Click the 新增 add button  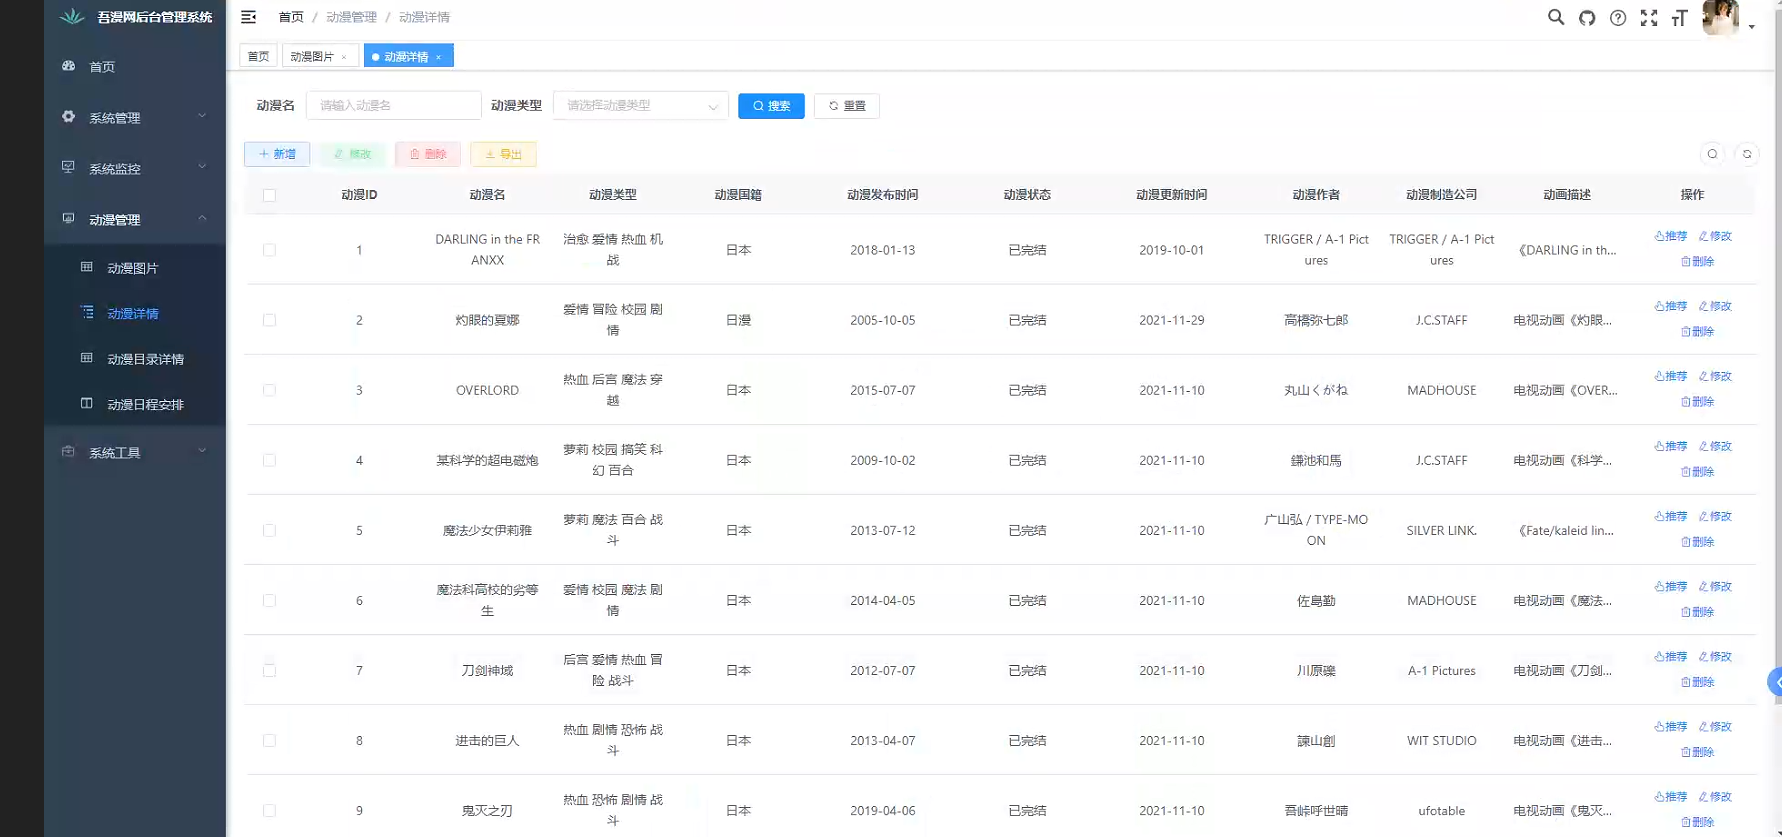277,154
